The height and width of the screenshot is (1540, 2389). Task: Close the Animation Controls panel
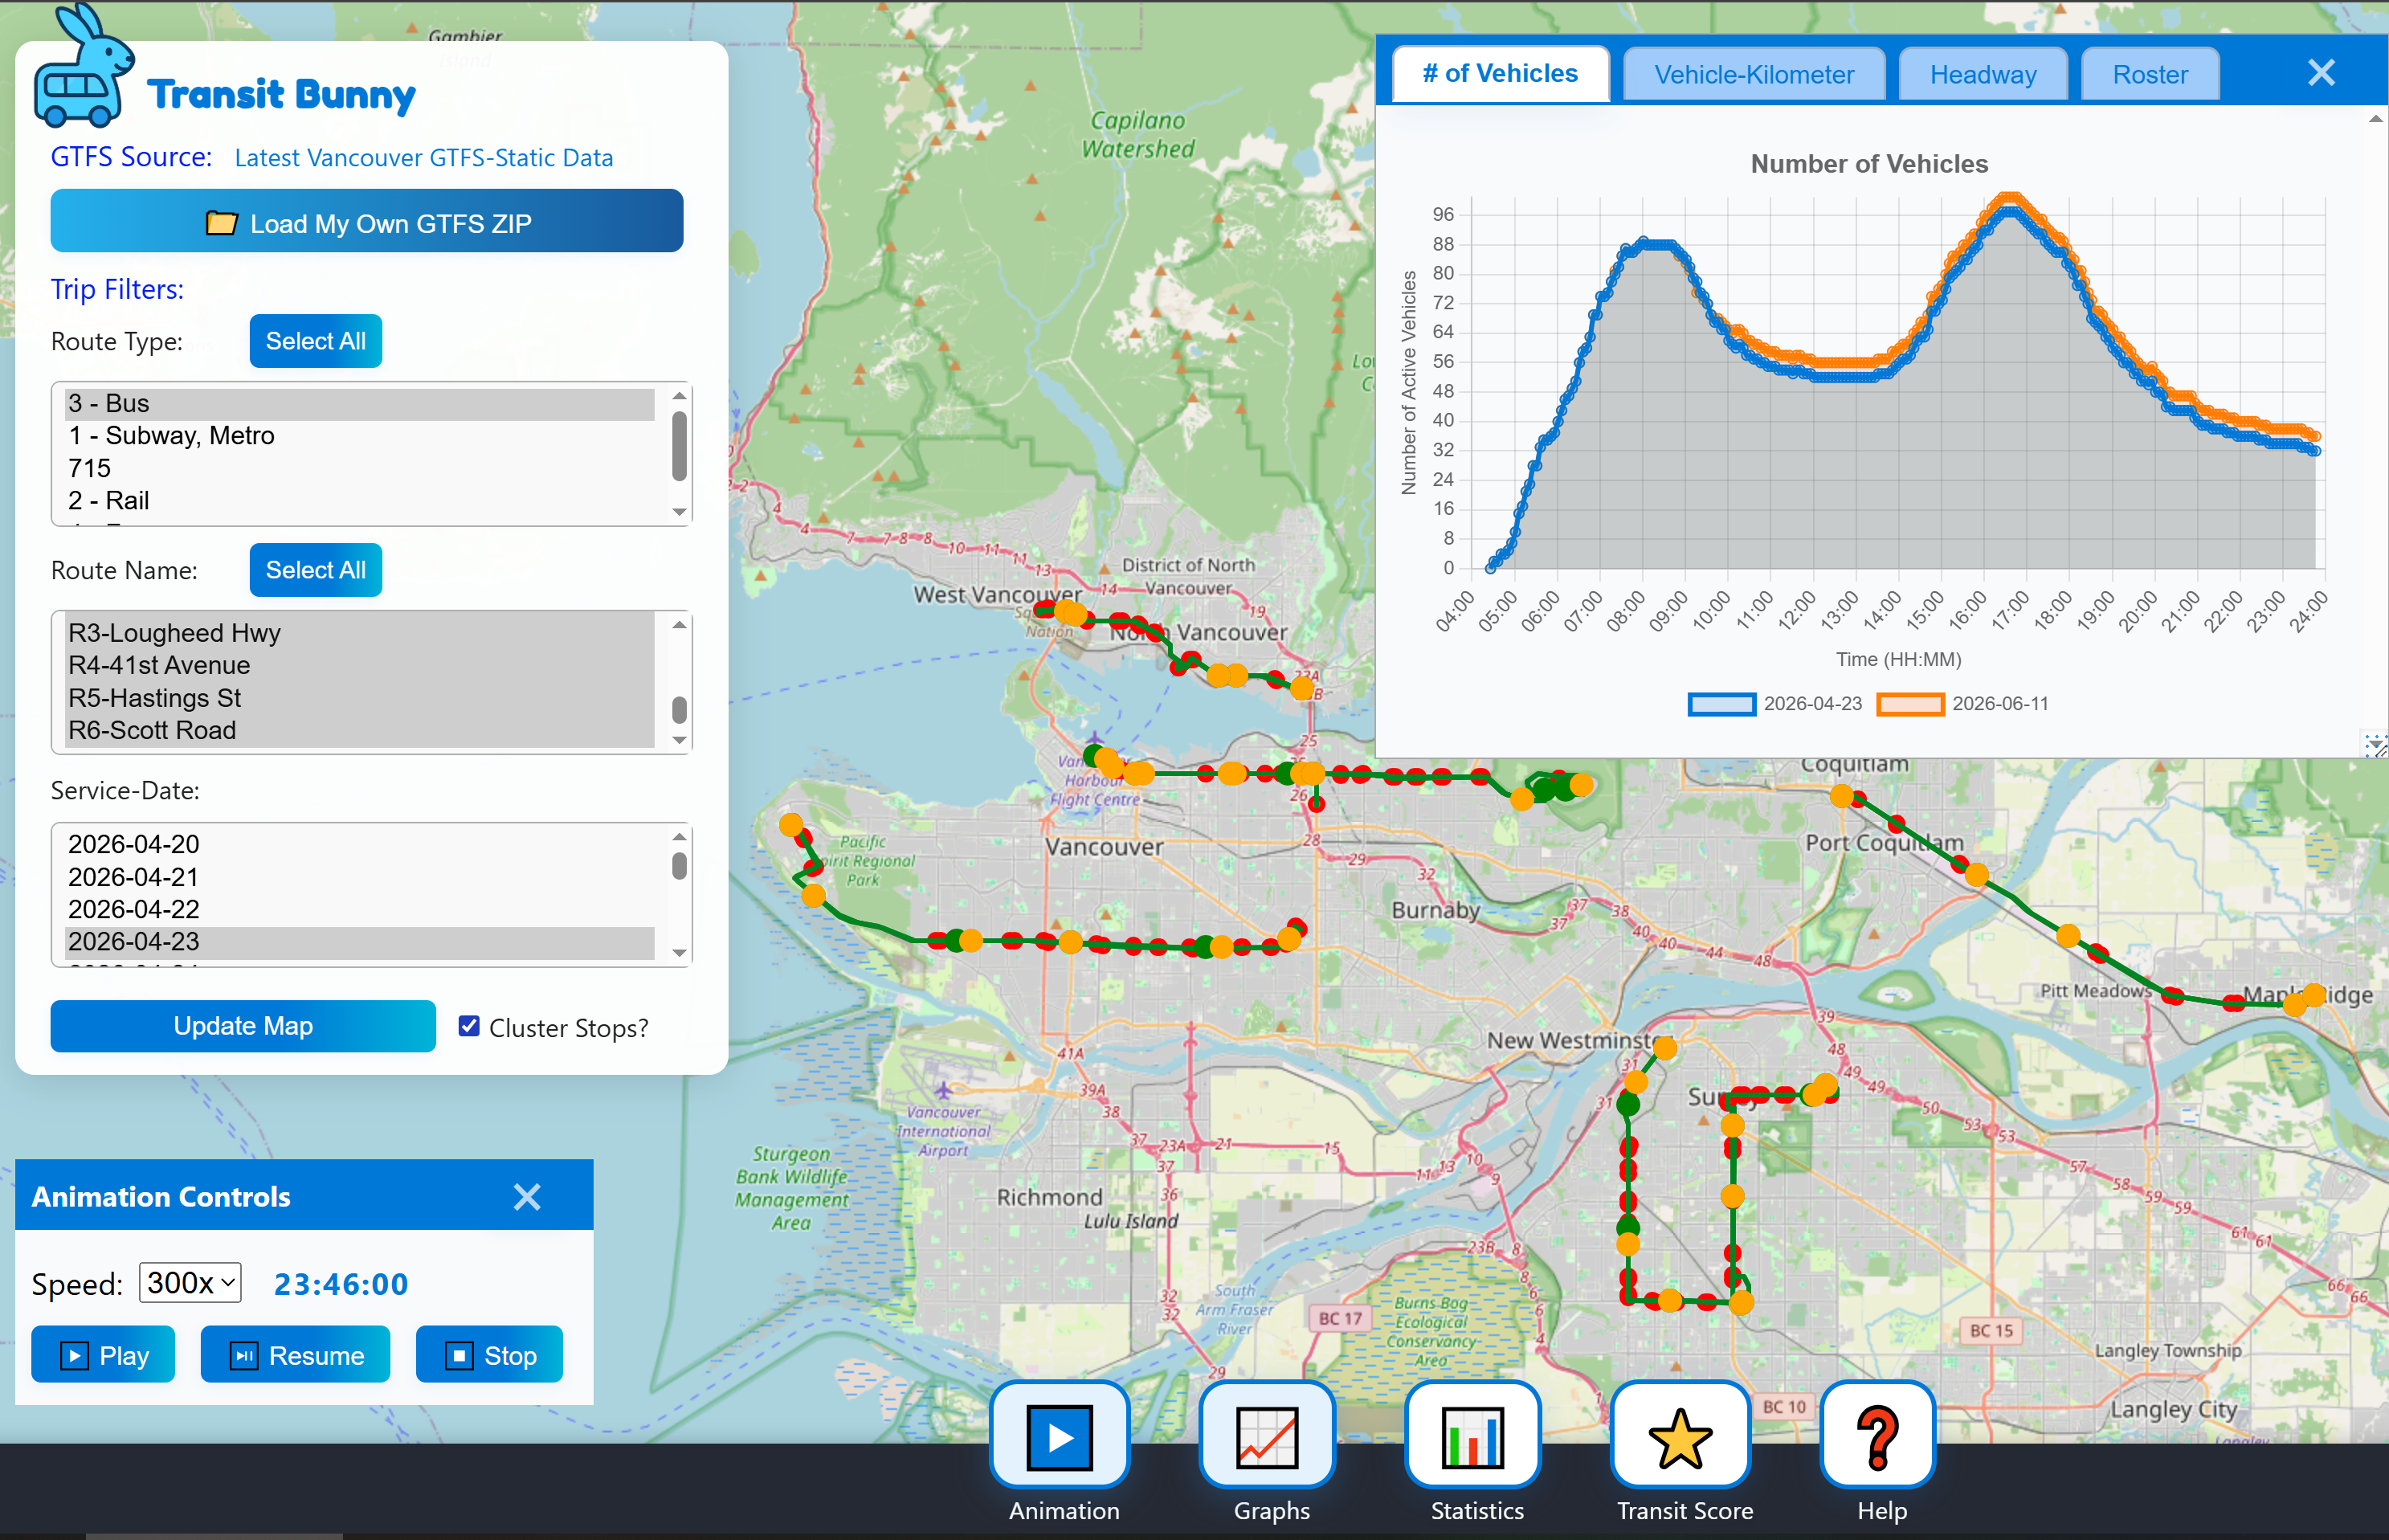coord(527,1196)
